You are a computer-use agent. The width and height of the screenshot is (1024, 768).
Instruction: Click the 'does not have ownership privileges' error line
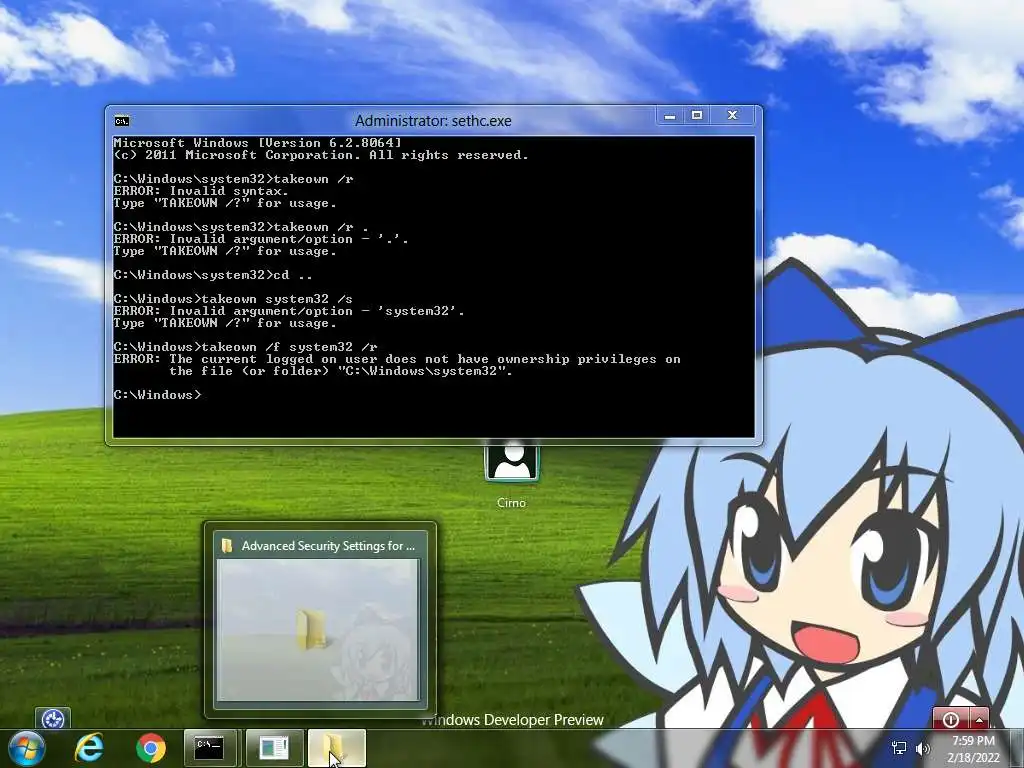click(x=397, y=359)
